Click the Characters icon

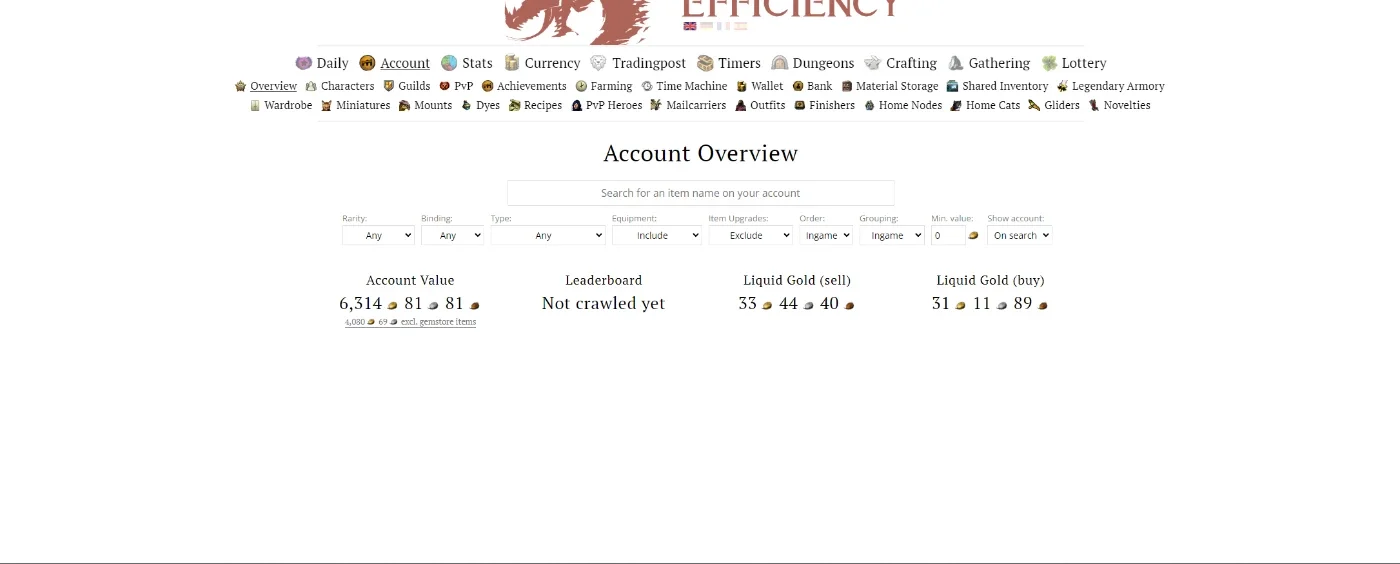311,86
